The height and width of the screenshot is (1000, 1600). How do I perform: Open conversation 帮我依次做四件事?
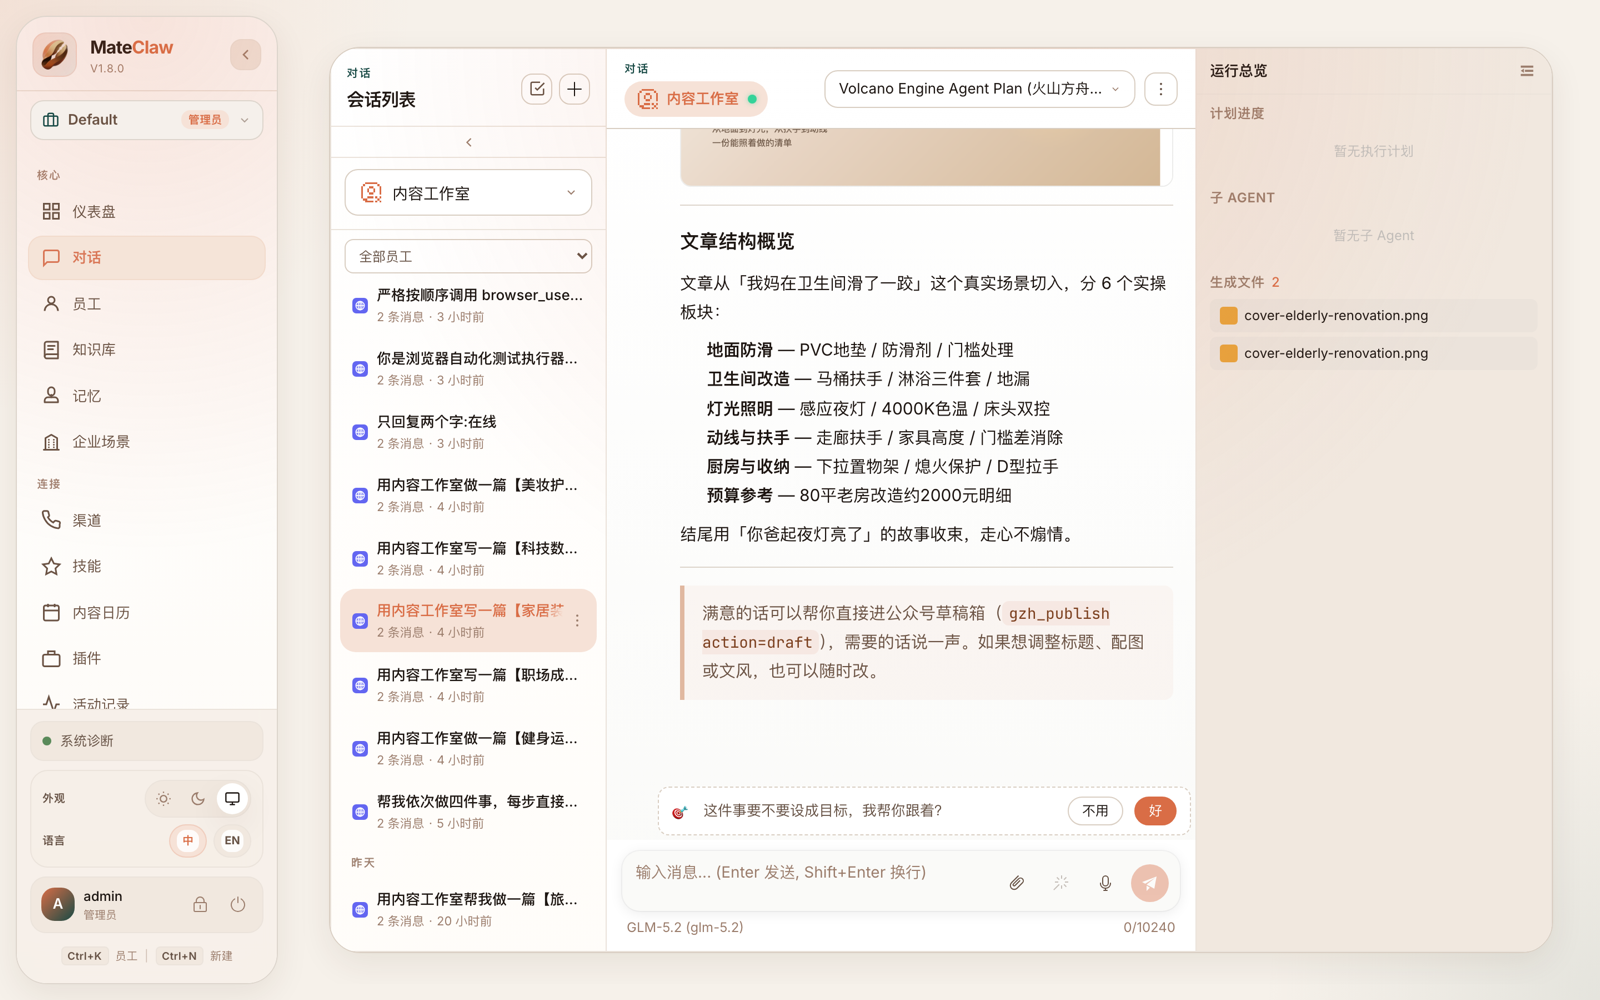click(468, 811)
